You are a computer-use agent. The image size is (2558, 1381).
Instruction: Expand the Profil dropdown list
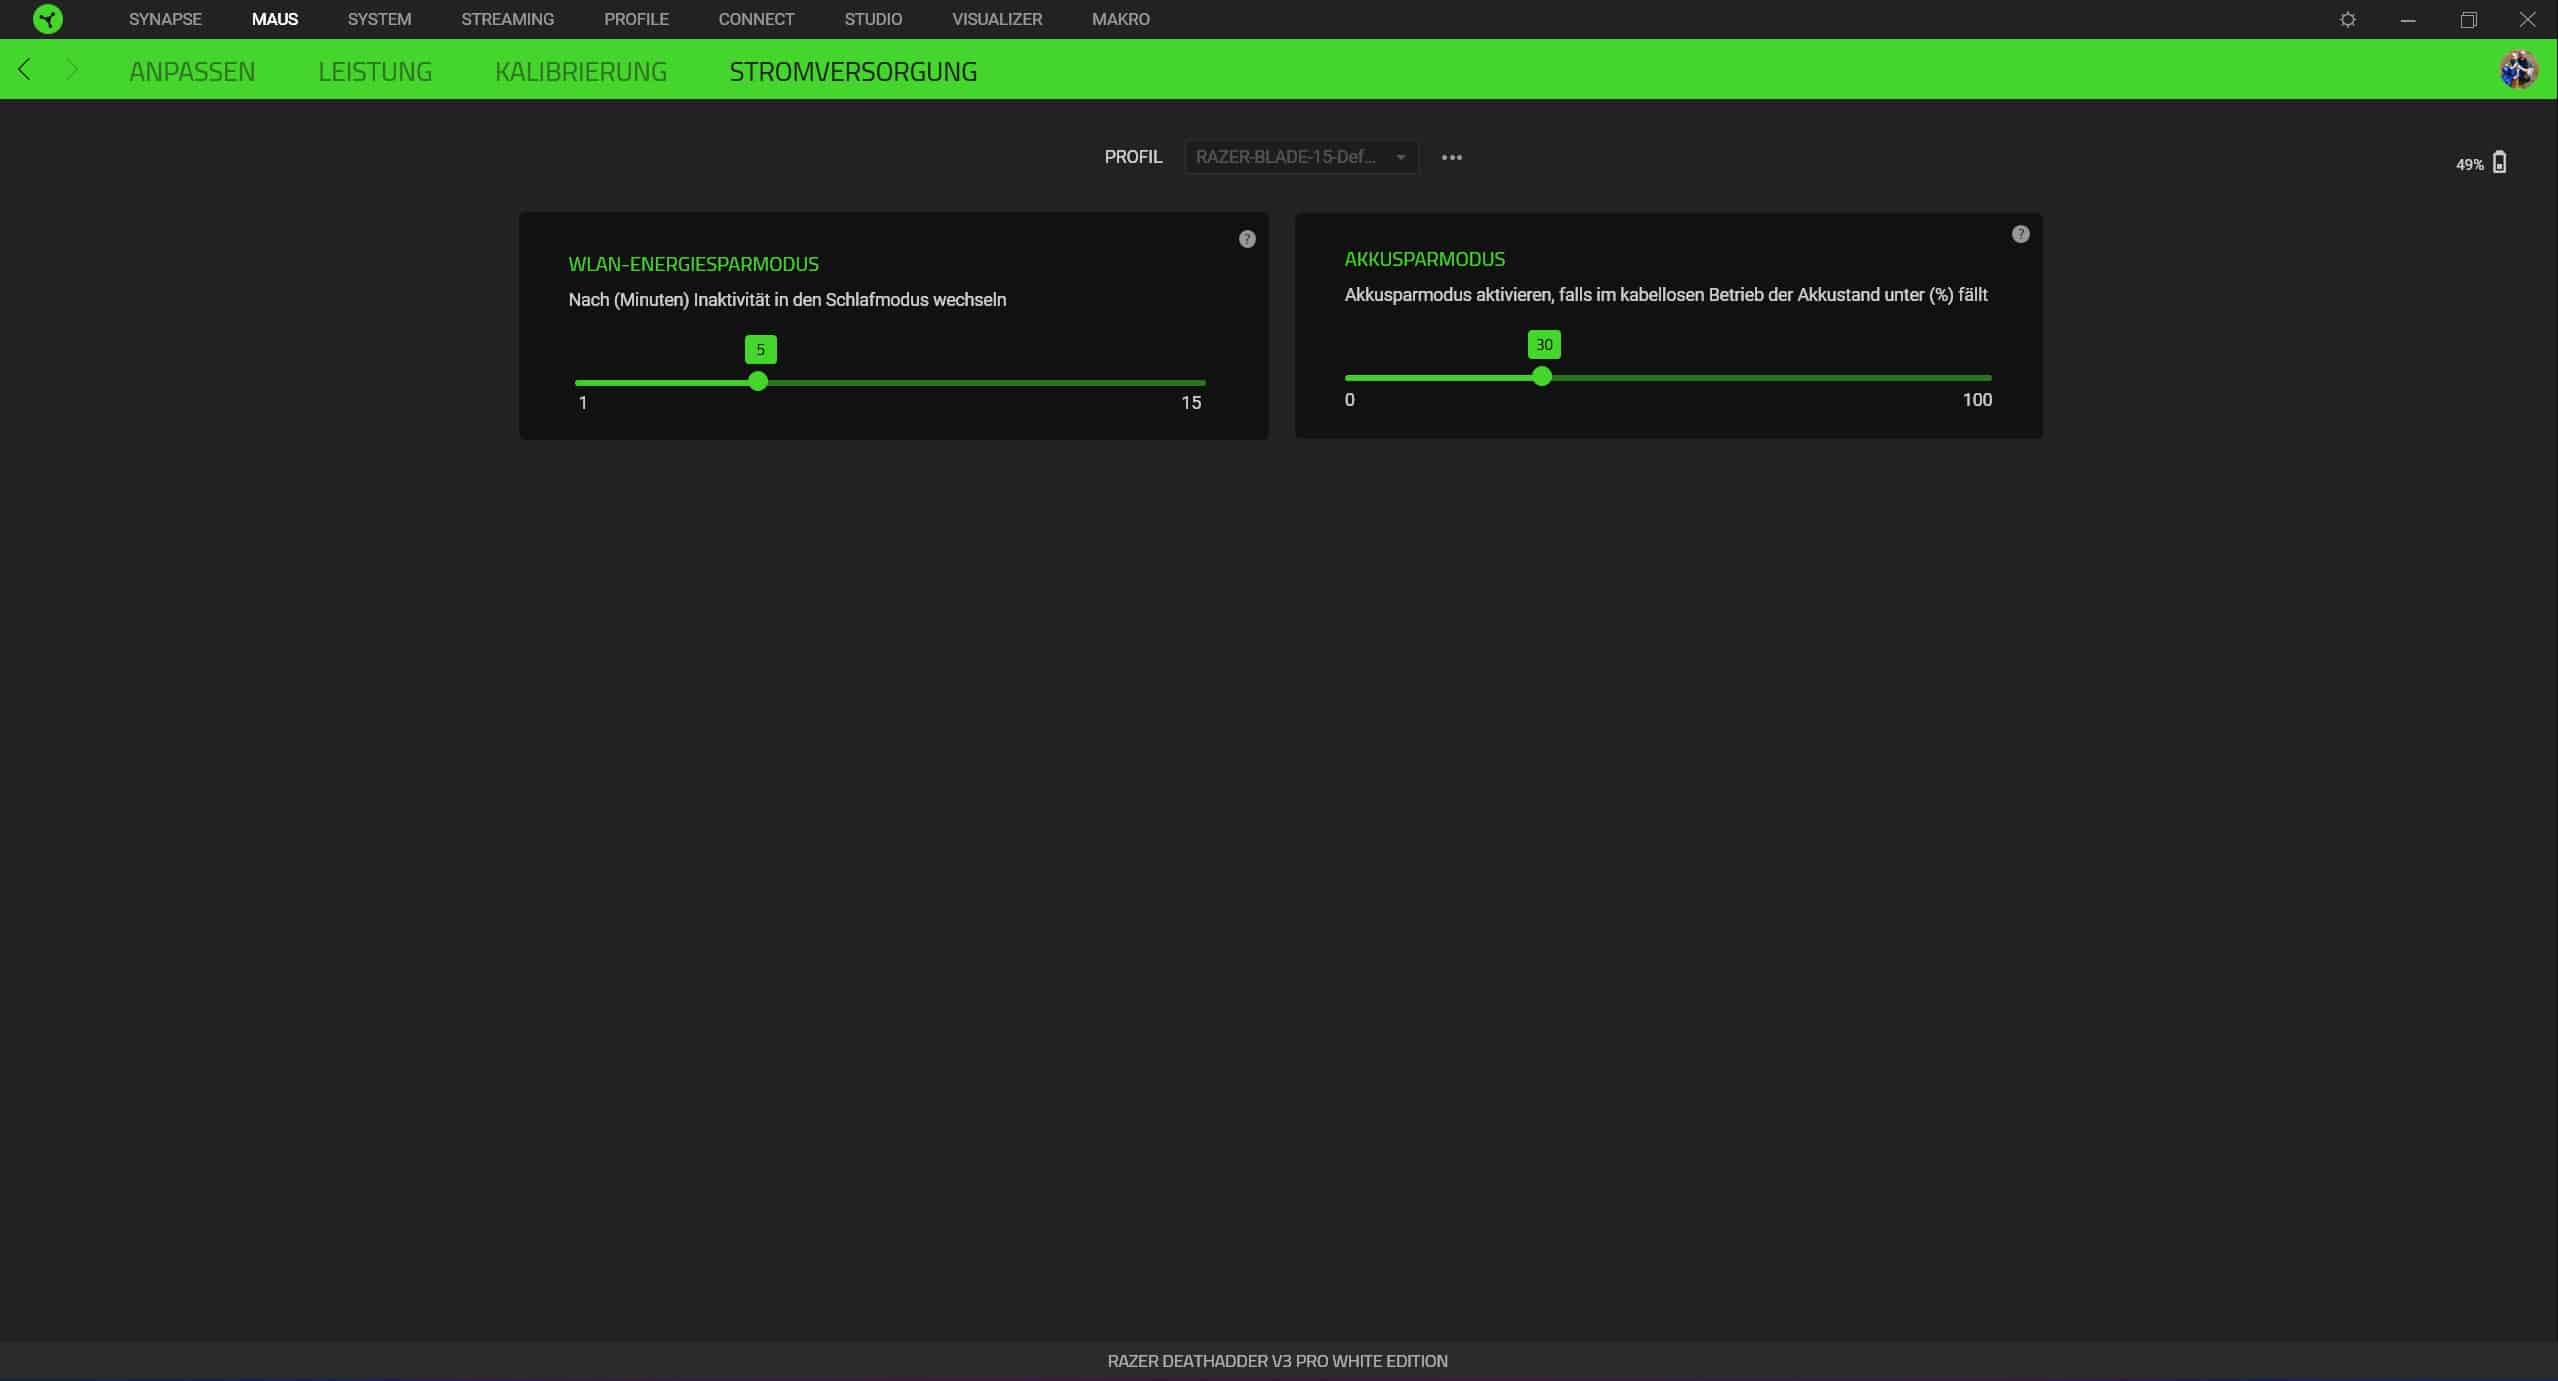[x=1300, y=157]
